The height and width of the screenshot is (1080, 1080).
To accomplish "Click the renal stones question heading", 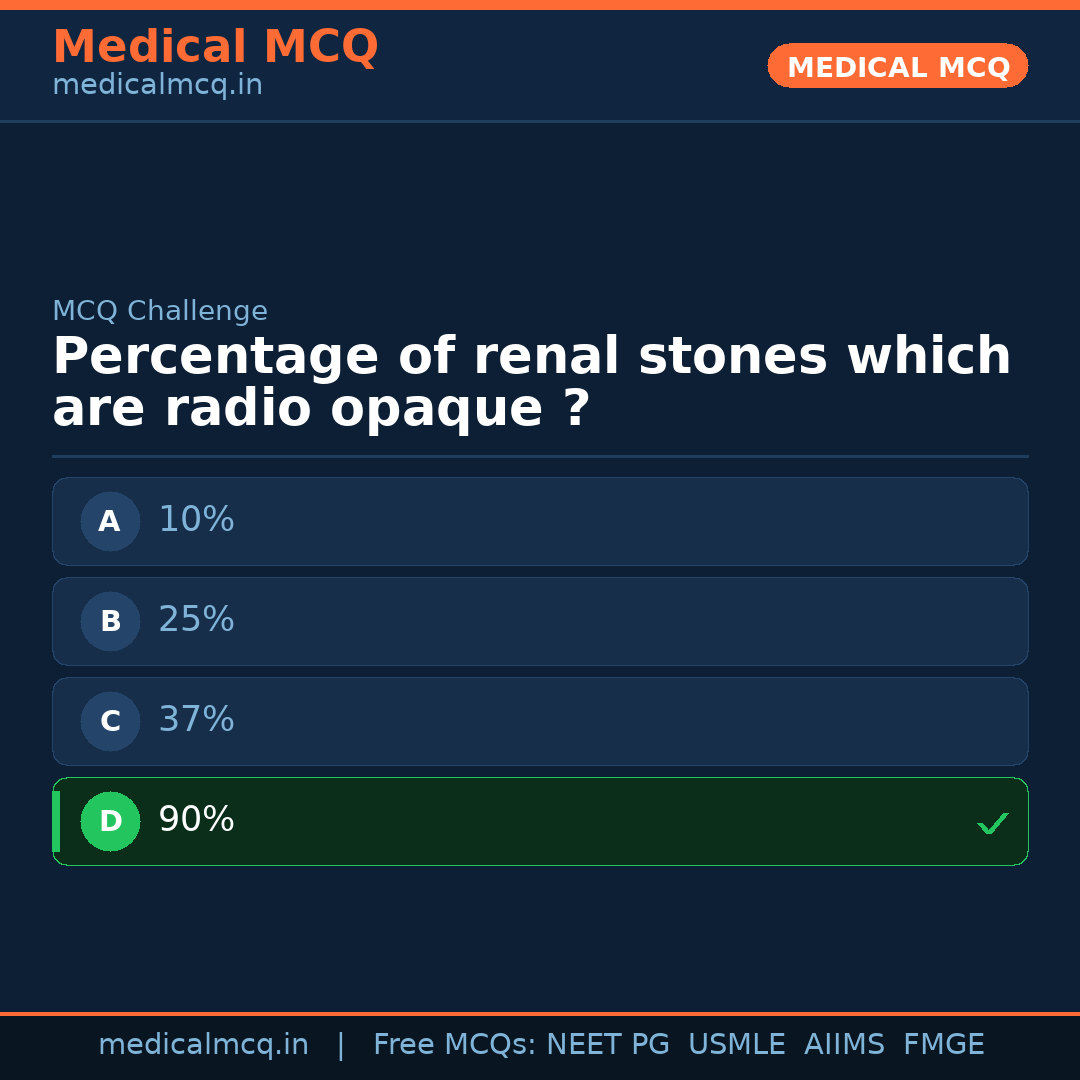I will 531,383.
